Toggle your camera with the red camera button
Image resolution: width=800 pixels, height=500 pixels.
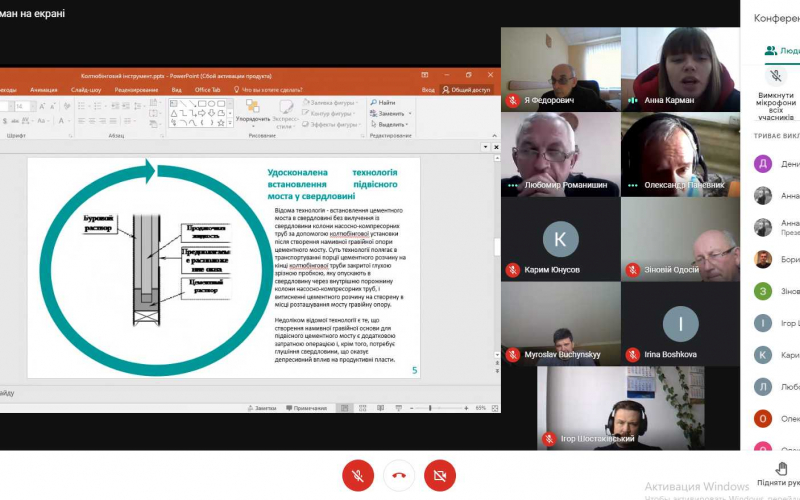(440, 475)
